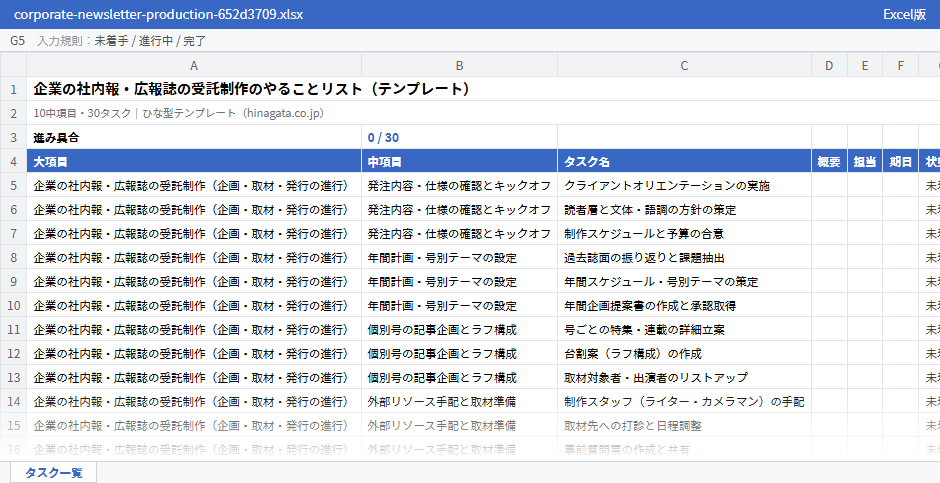Select column F header
This screenshot has width=940, height=483.
[x=900, y=65]
